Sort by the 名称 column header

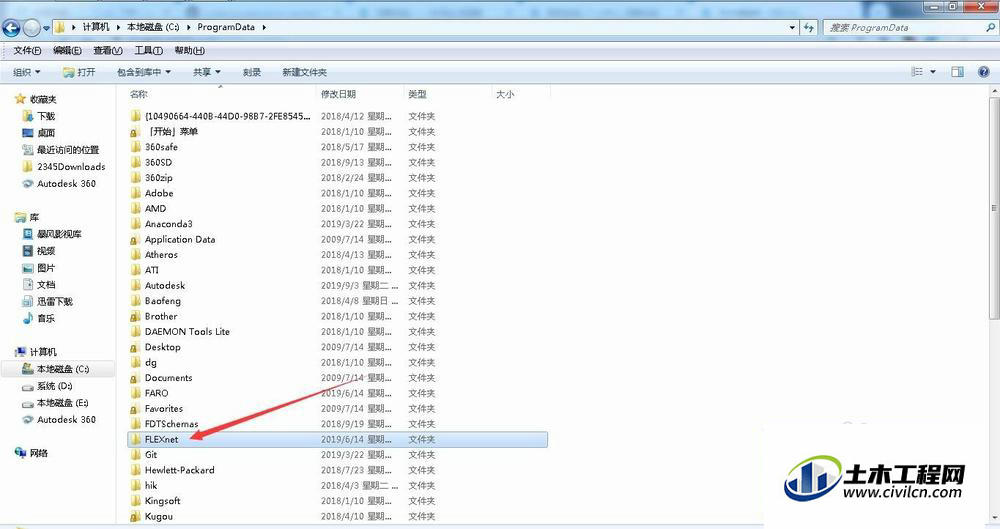tap(138, 94)
